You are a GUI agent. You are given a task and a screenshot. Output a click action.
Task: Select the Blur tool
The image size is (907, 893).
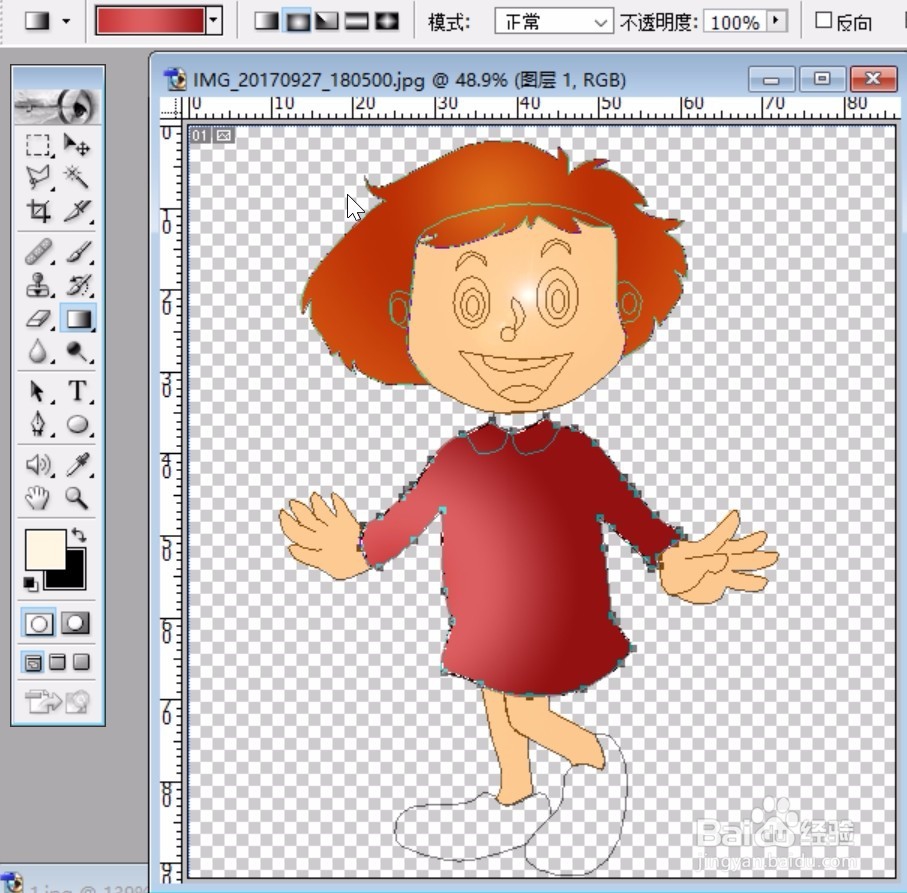coord(38,351)
